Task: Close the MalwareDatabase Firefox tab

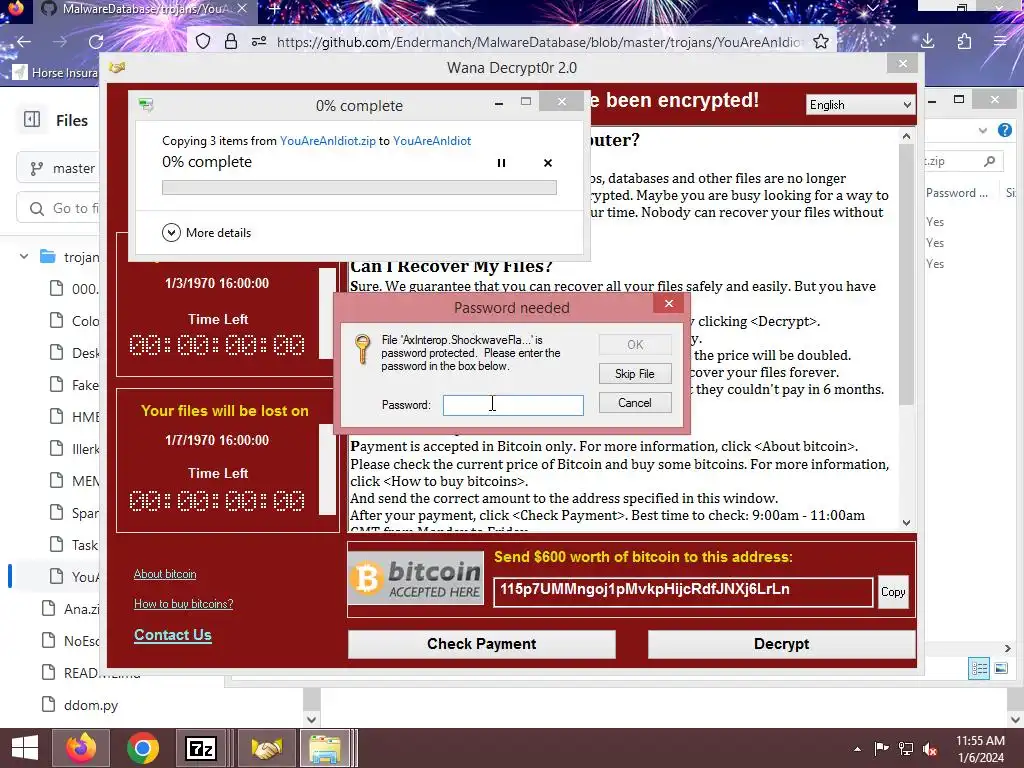Action: [242, 9]
